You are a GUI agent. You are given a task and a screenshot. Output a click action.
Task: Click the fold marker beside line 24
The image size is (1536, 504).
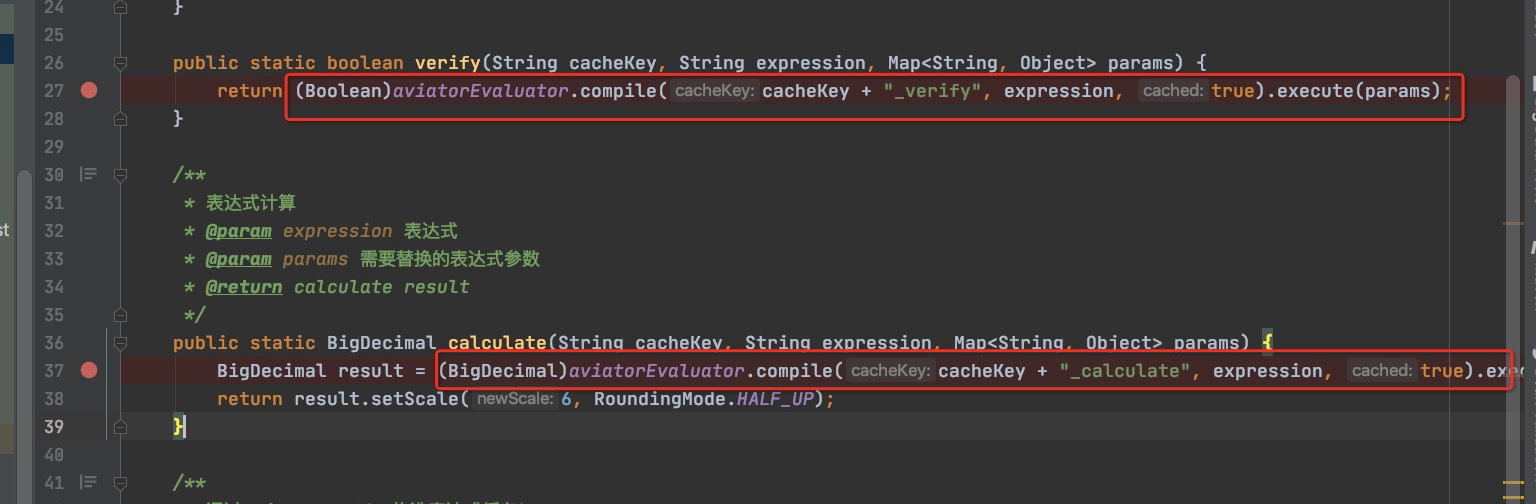tap(121, 7)
